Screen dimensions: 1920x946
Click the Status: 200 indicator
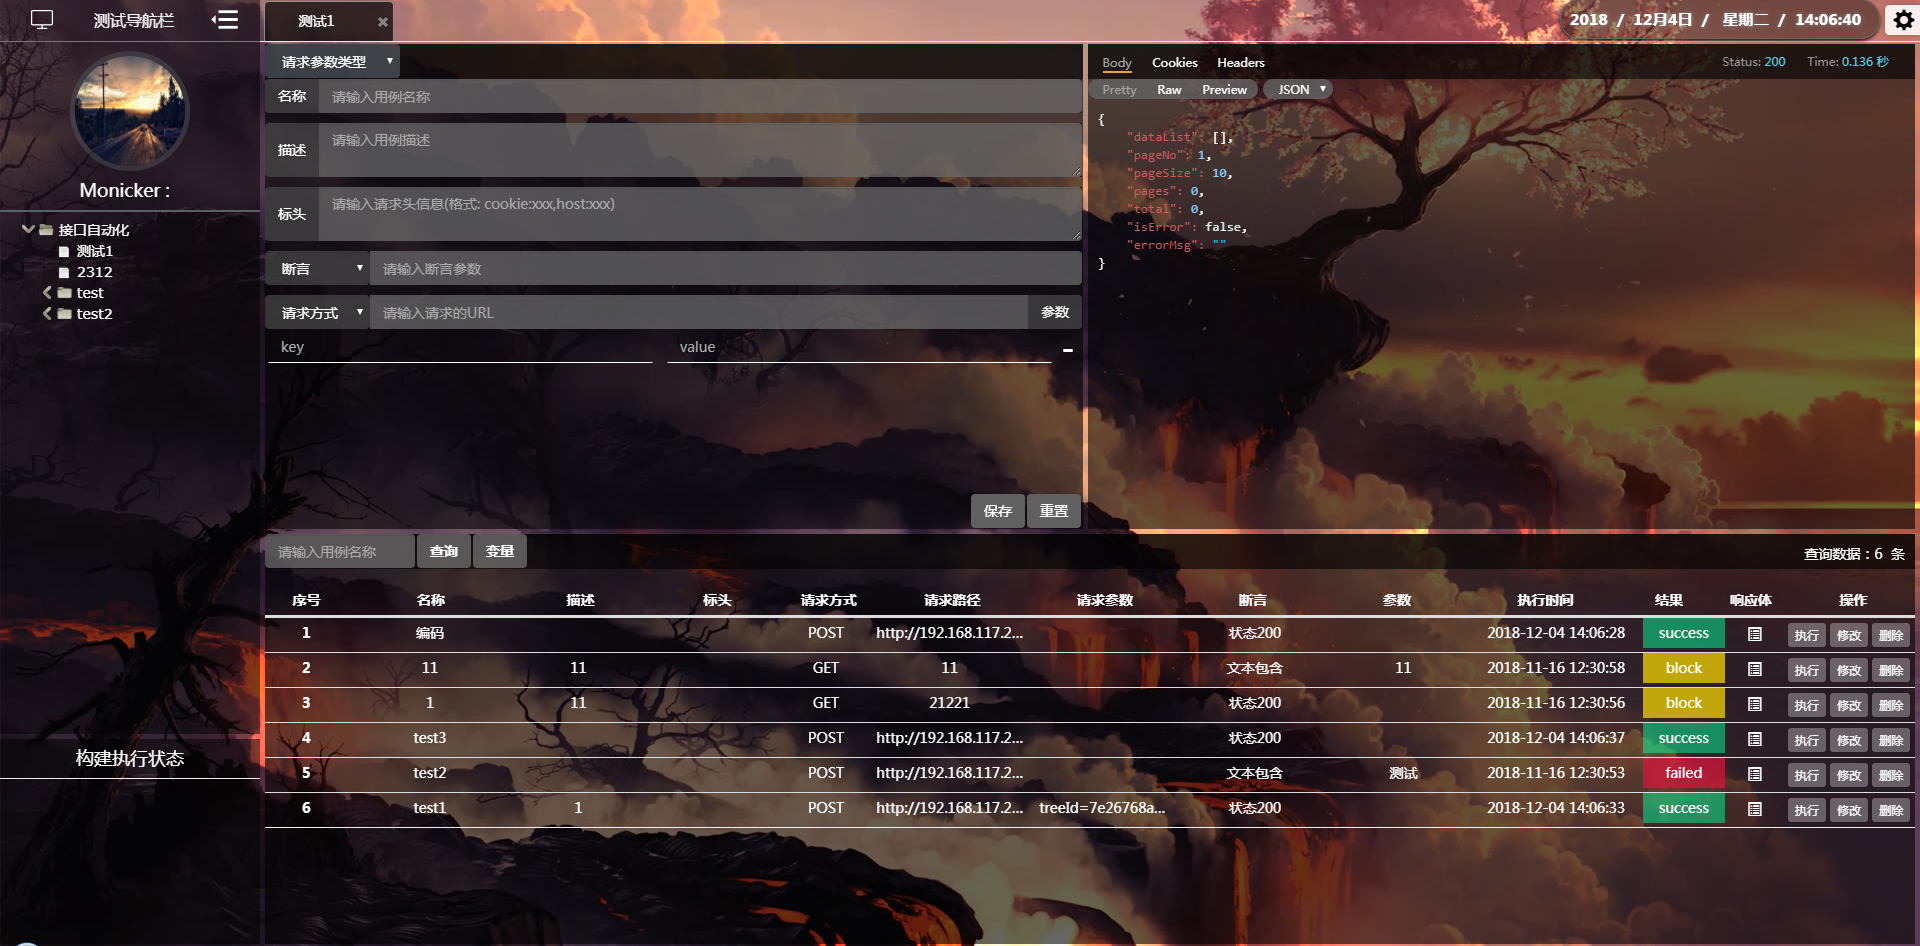pyautogui.click(x=1753, y=62)
